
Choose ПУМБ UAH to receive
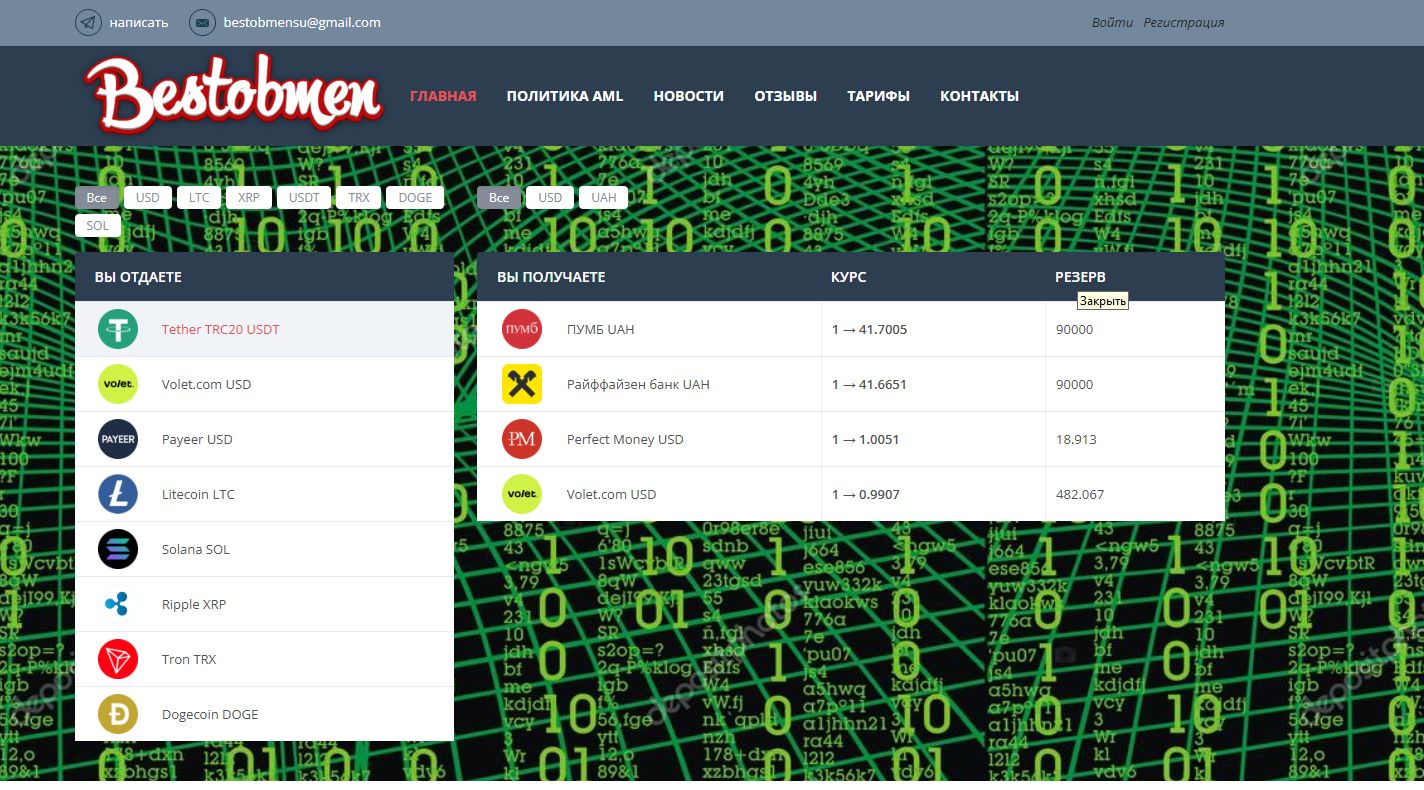[x=851, y=329]
